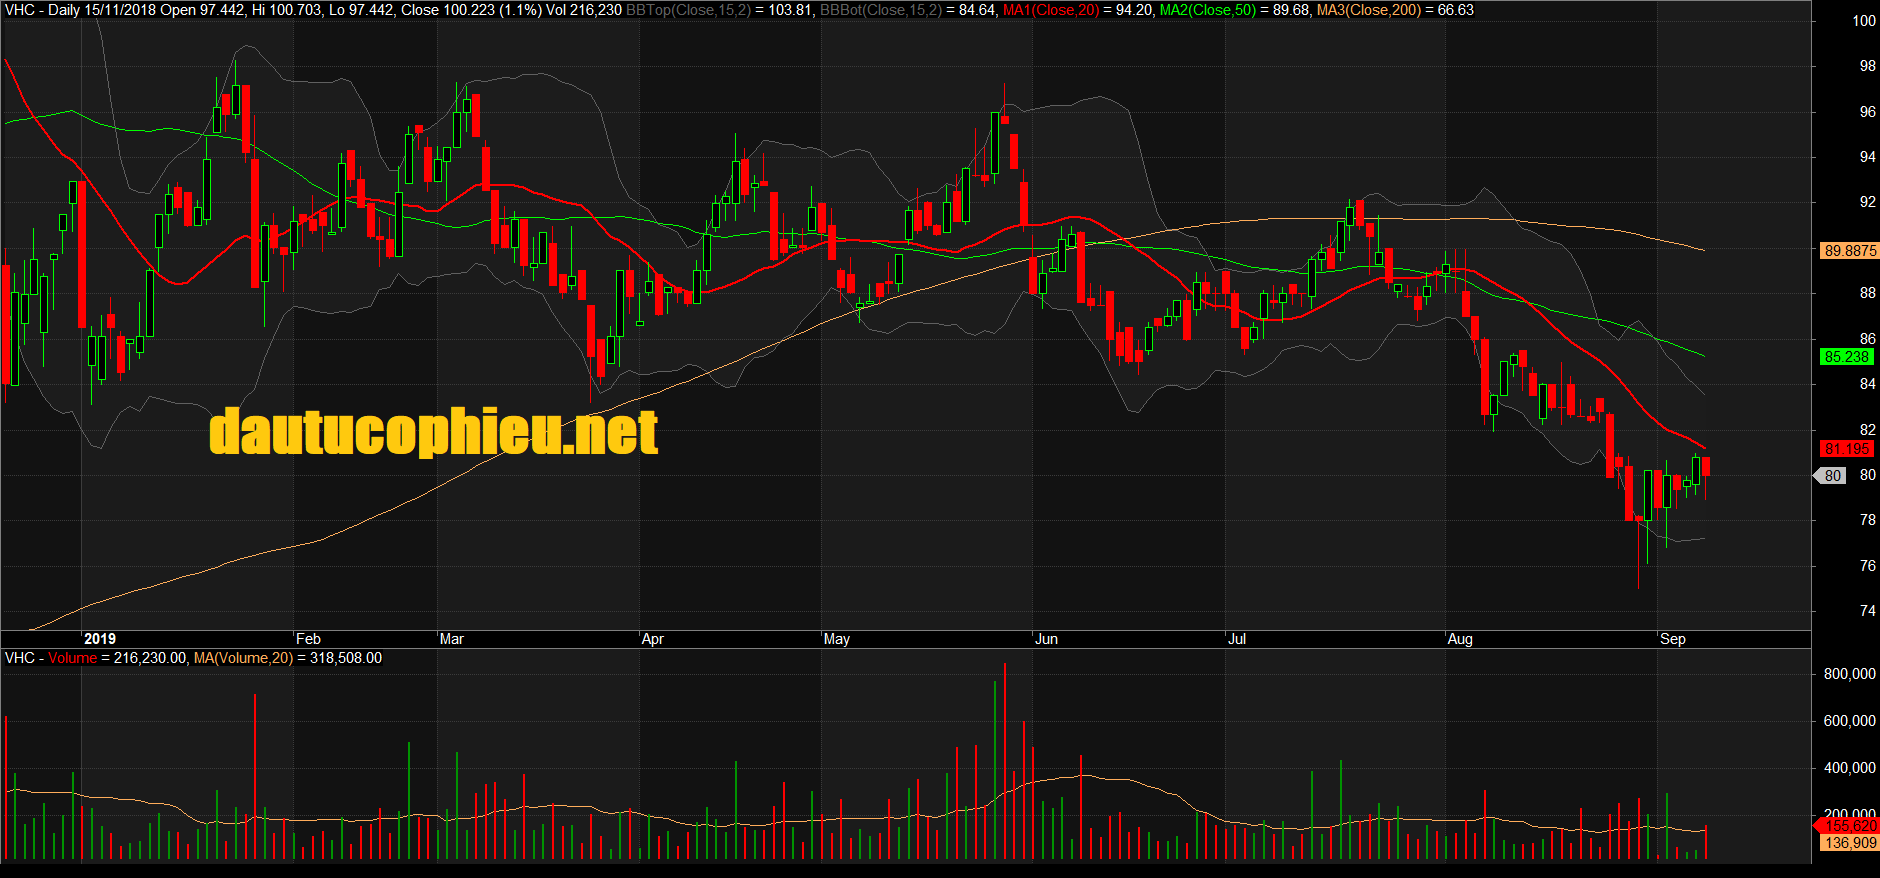This screenshot has height=878, width=1880.
Task: Click the BBBot(Close,15,2) indicator label
Action: (x=880, y=10)
